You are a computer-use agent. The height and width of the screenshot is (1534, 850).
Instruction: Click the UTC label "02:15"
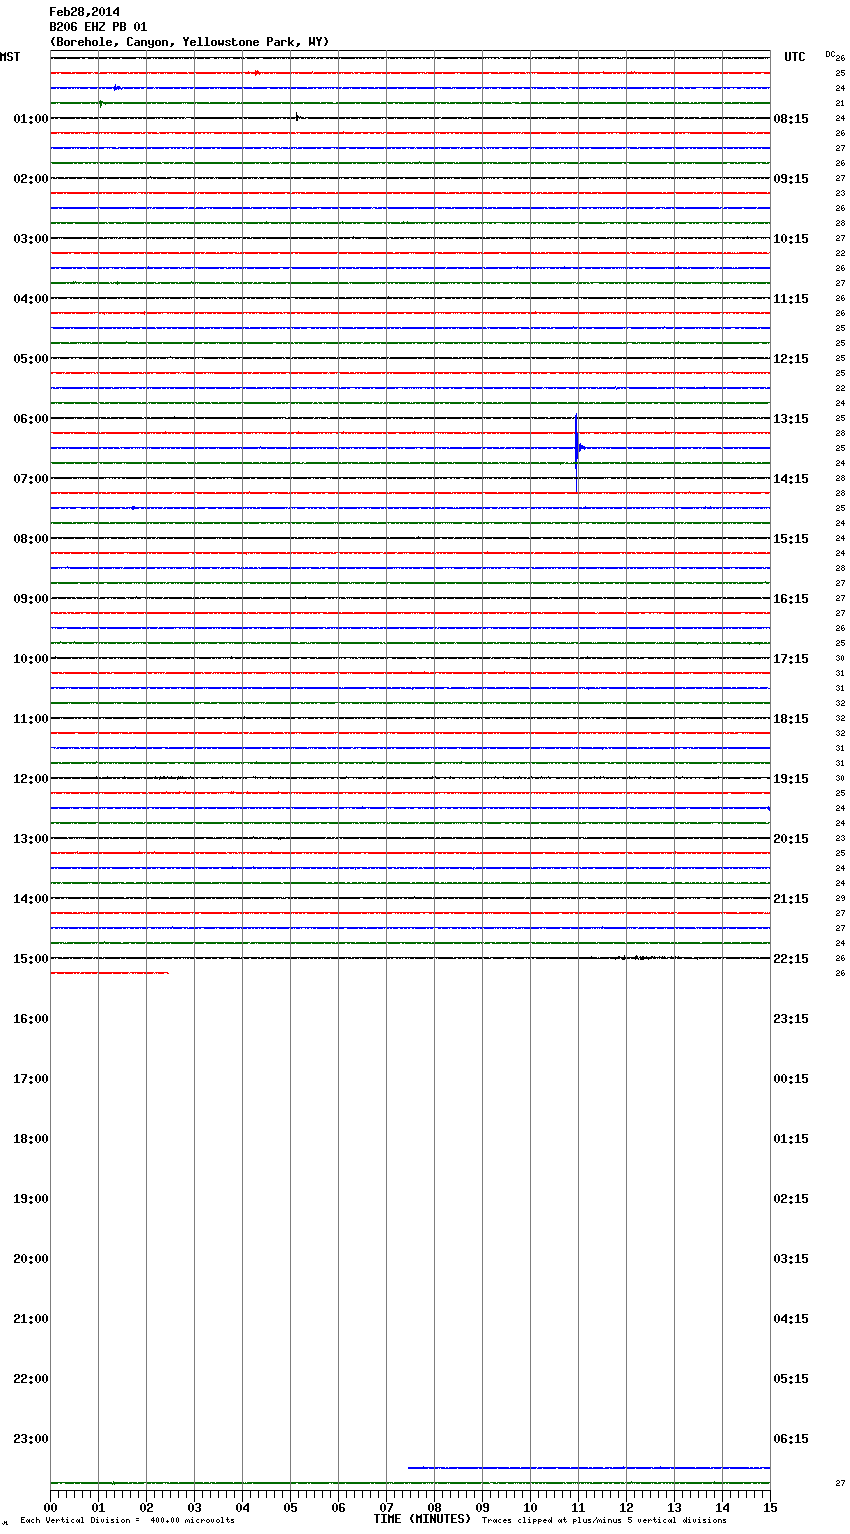[791, 1199]
